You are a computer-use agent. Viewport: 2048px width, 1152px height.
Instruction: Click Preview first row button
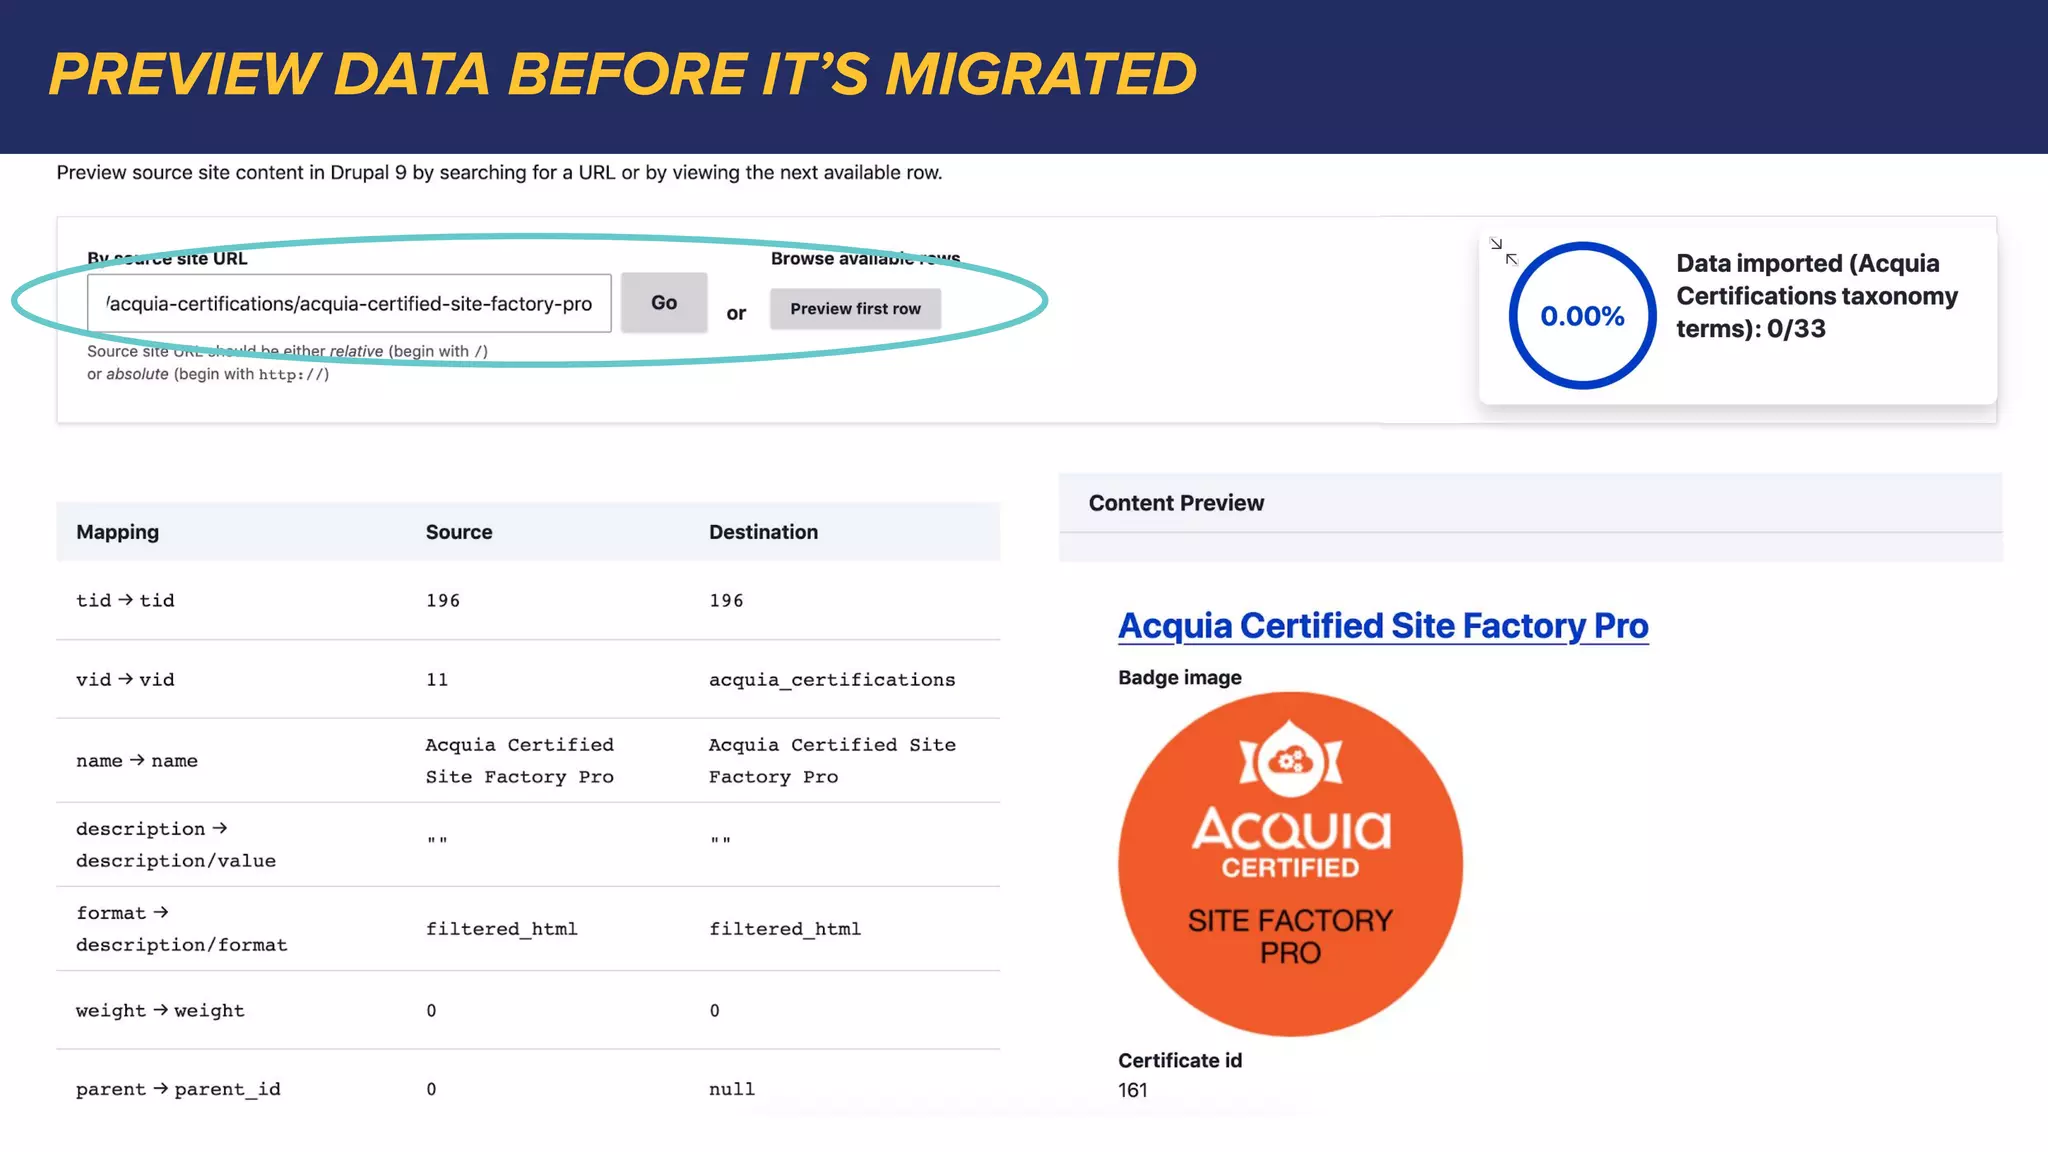855,309
